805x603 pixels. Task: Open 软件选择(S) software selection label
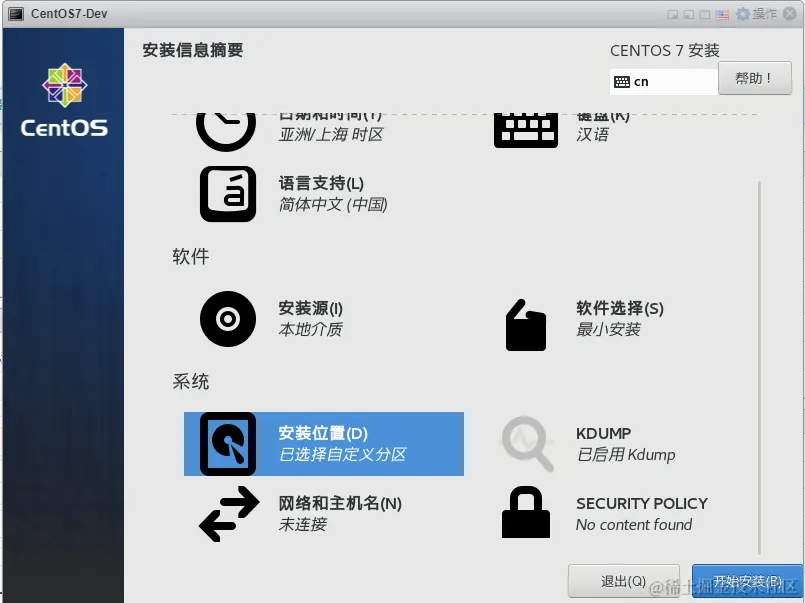pos(620,308)
